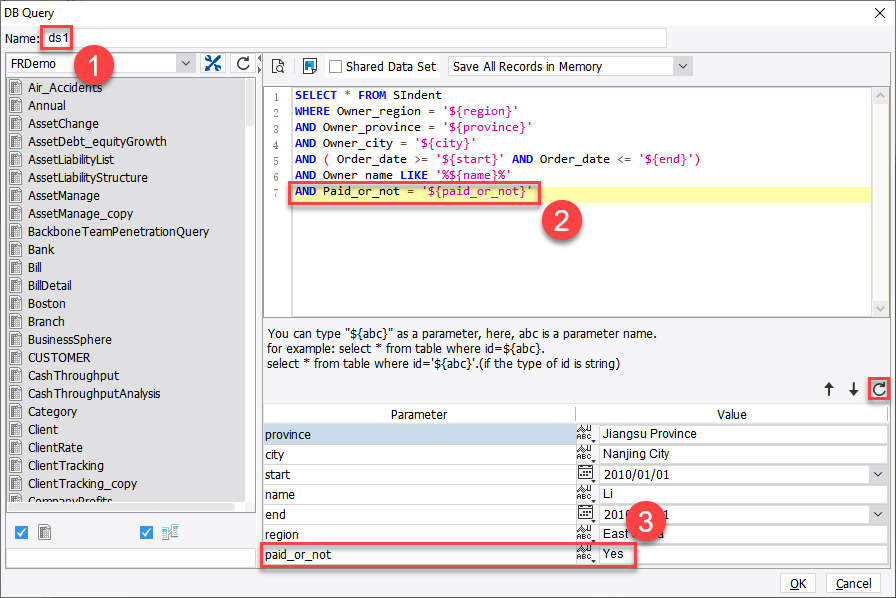
Task: Refresh the FRDemo table list
Action: tap(243, 63)
